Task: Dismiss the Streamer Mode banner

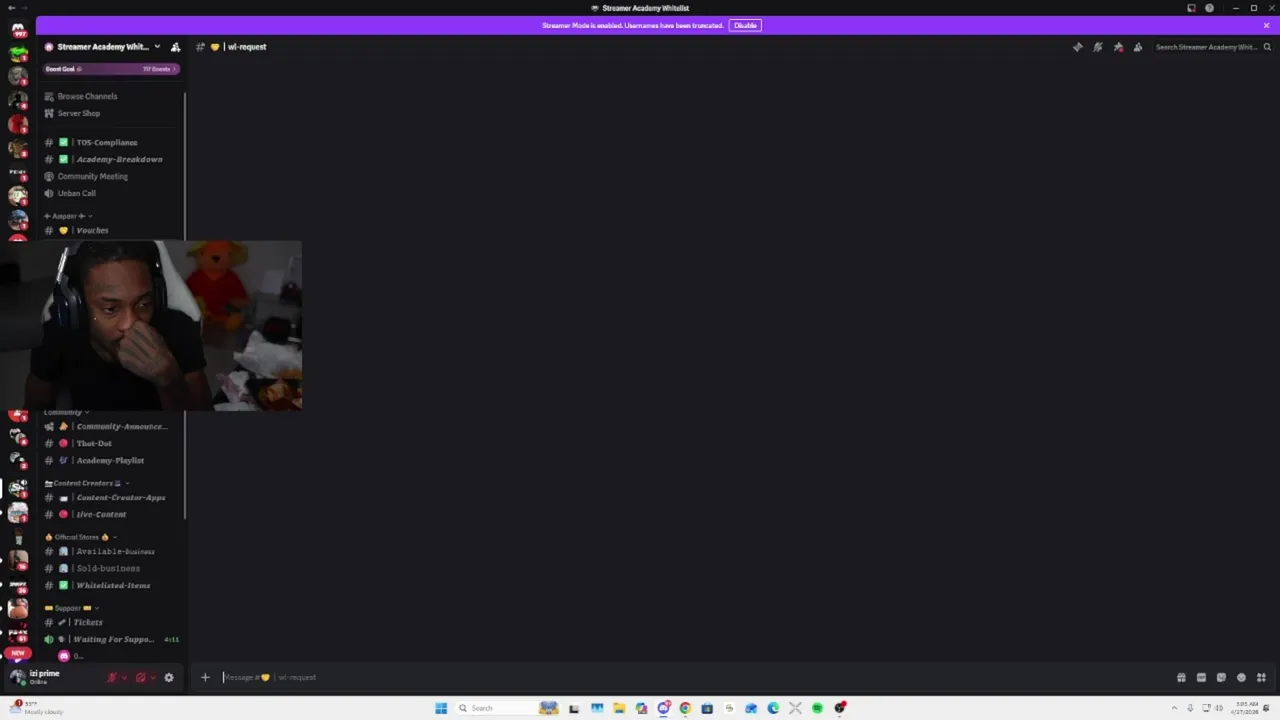Action: click(x=1266, y=25)
